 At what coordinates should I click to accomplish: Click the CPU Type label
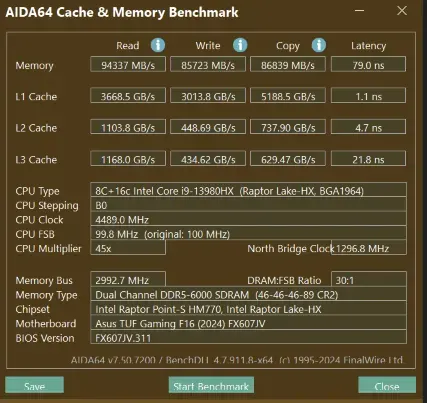[37, 191]
